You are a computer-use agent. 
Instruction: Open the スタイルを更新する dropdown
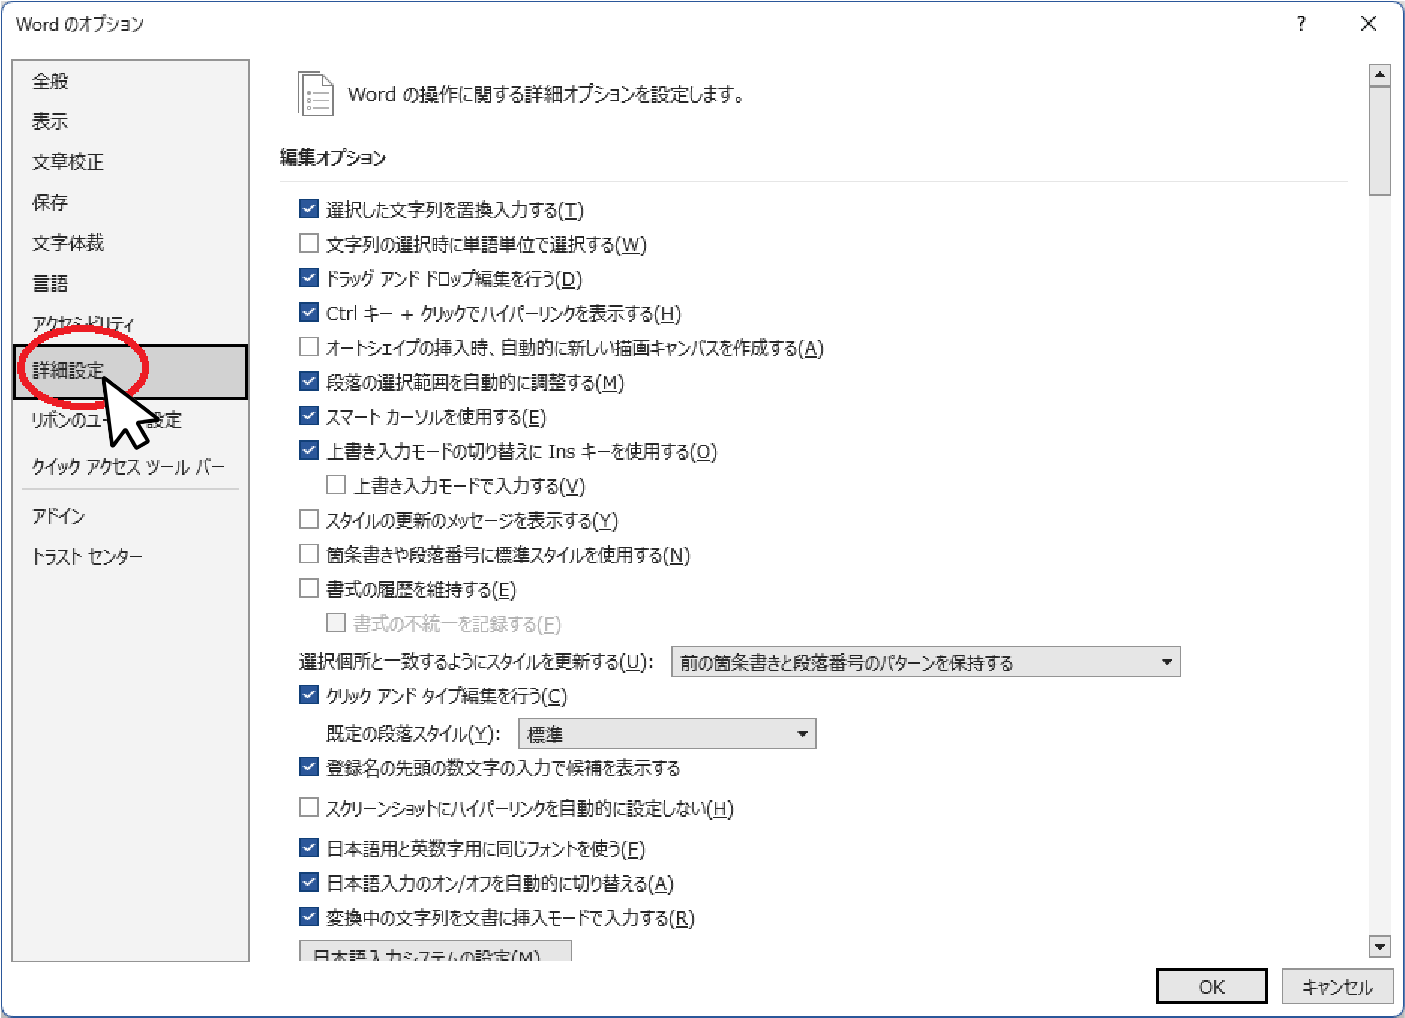pyautogui.click(x=925, y=662)
